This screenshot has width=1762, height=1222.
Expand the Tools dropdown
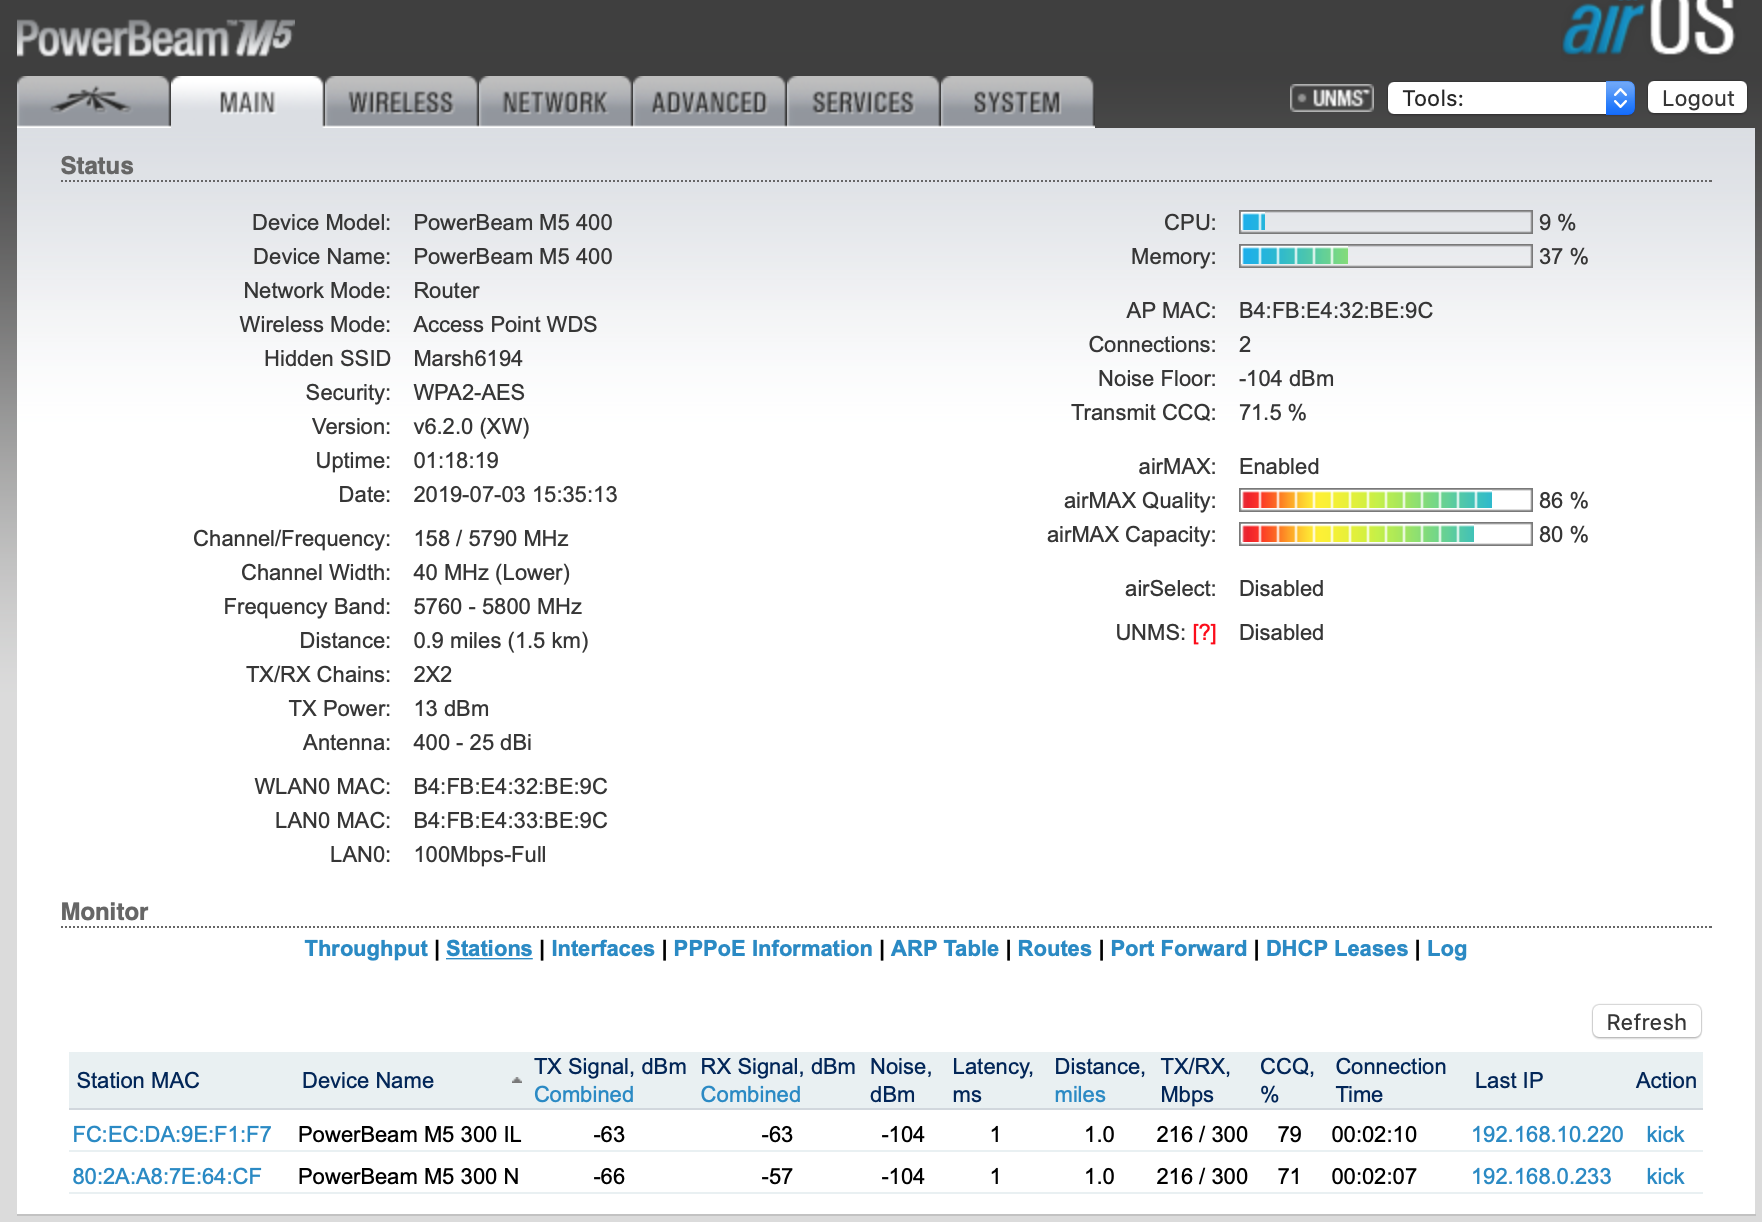coord(1511,98)
